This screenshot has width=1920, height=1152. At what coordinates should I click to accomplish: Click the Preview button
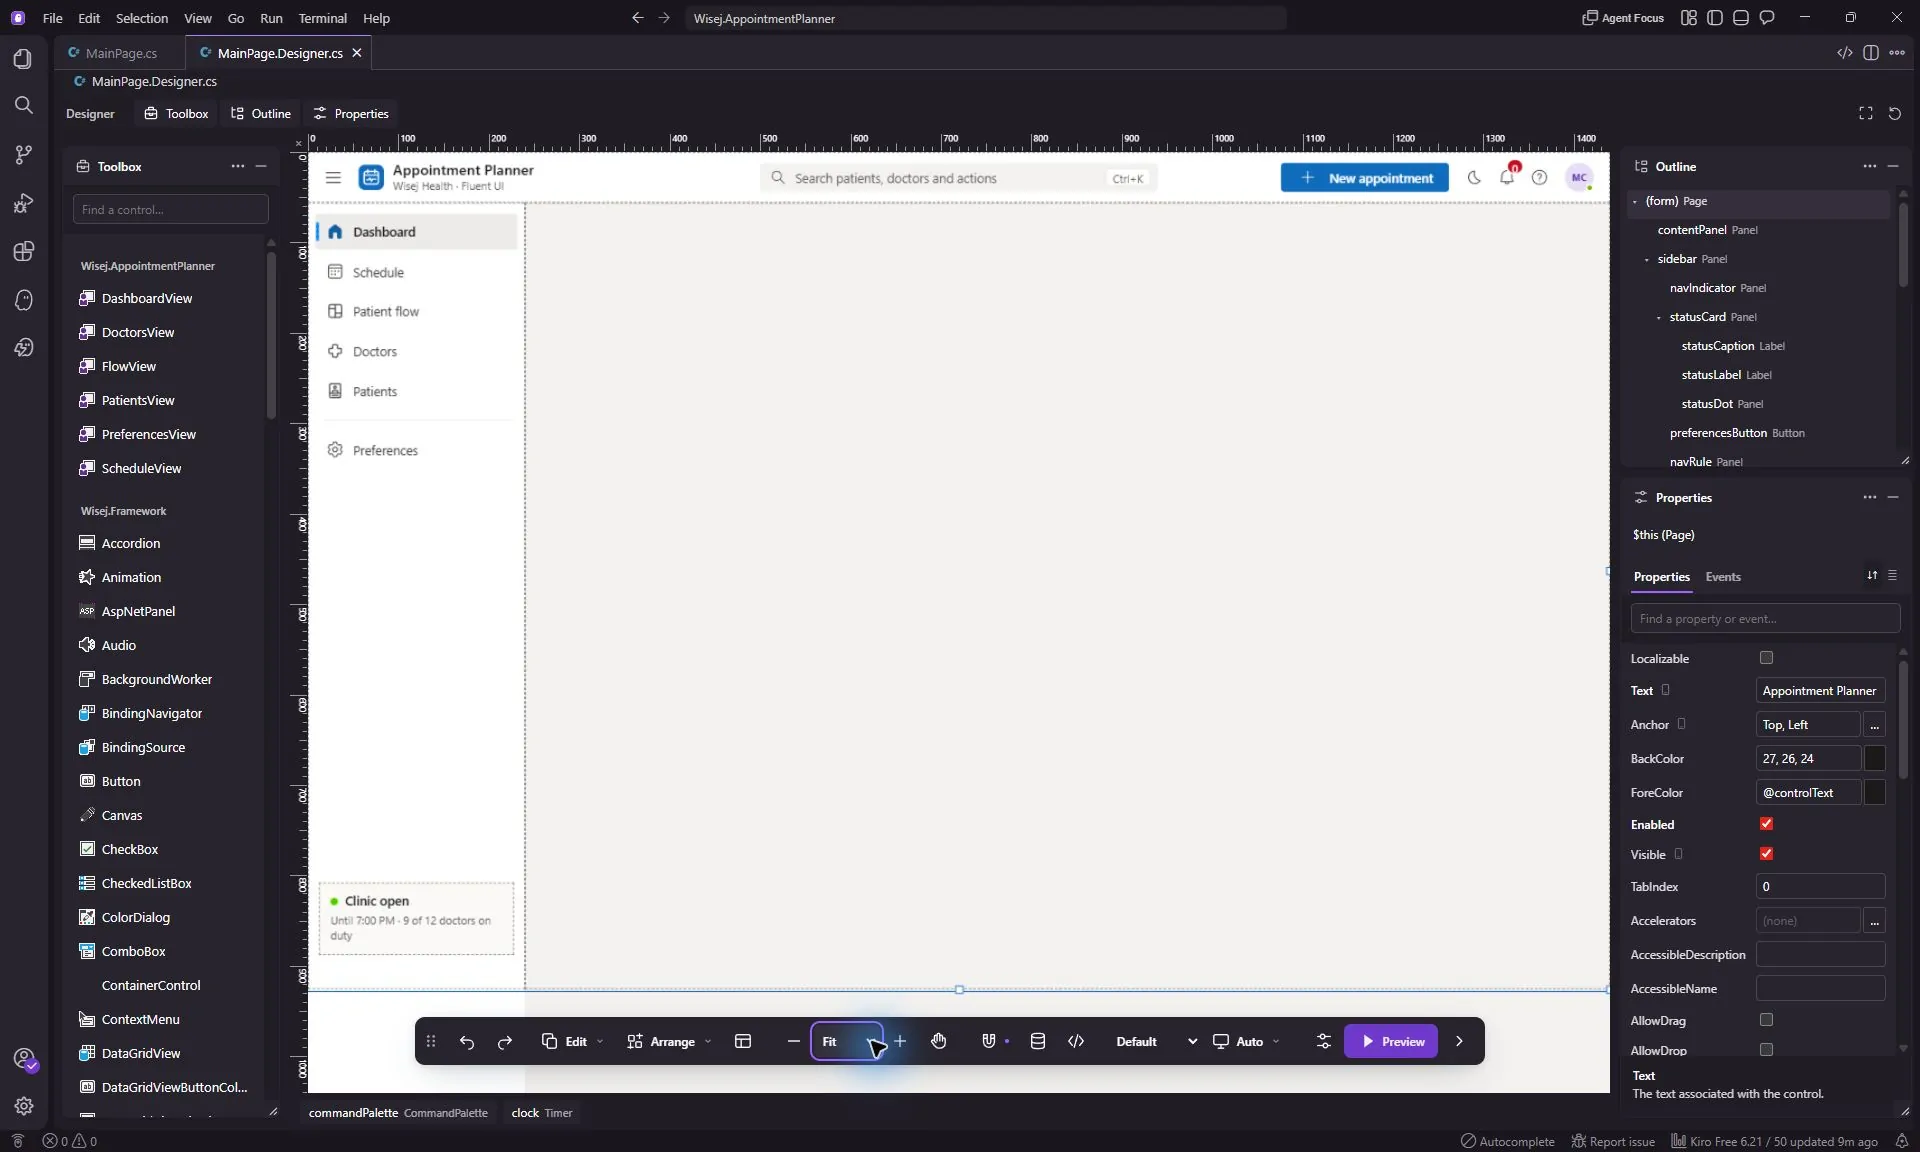coord(1391,1041)
